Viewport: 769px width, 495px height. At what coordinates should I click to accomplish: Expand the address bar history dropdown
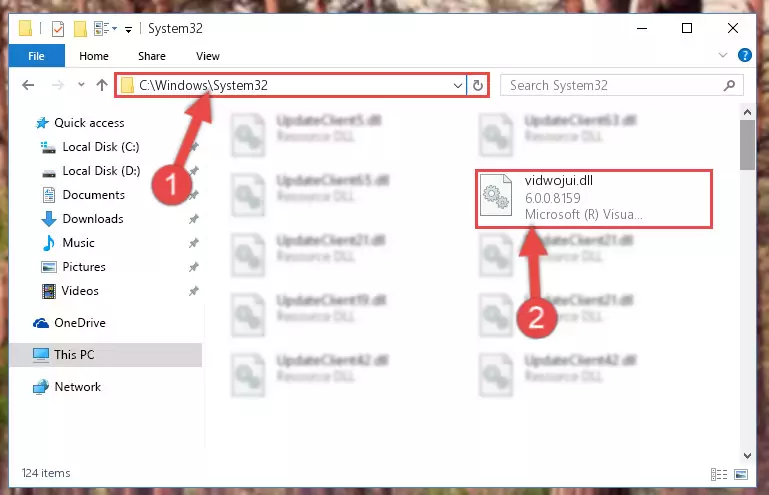tap(458, 85)
